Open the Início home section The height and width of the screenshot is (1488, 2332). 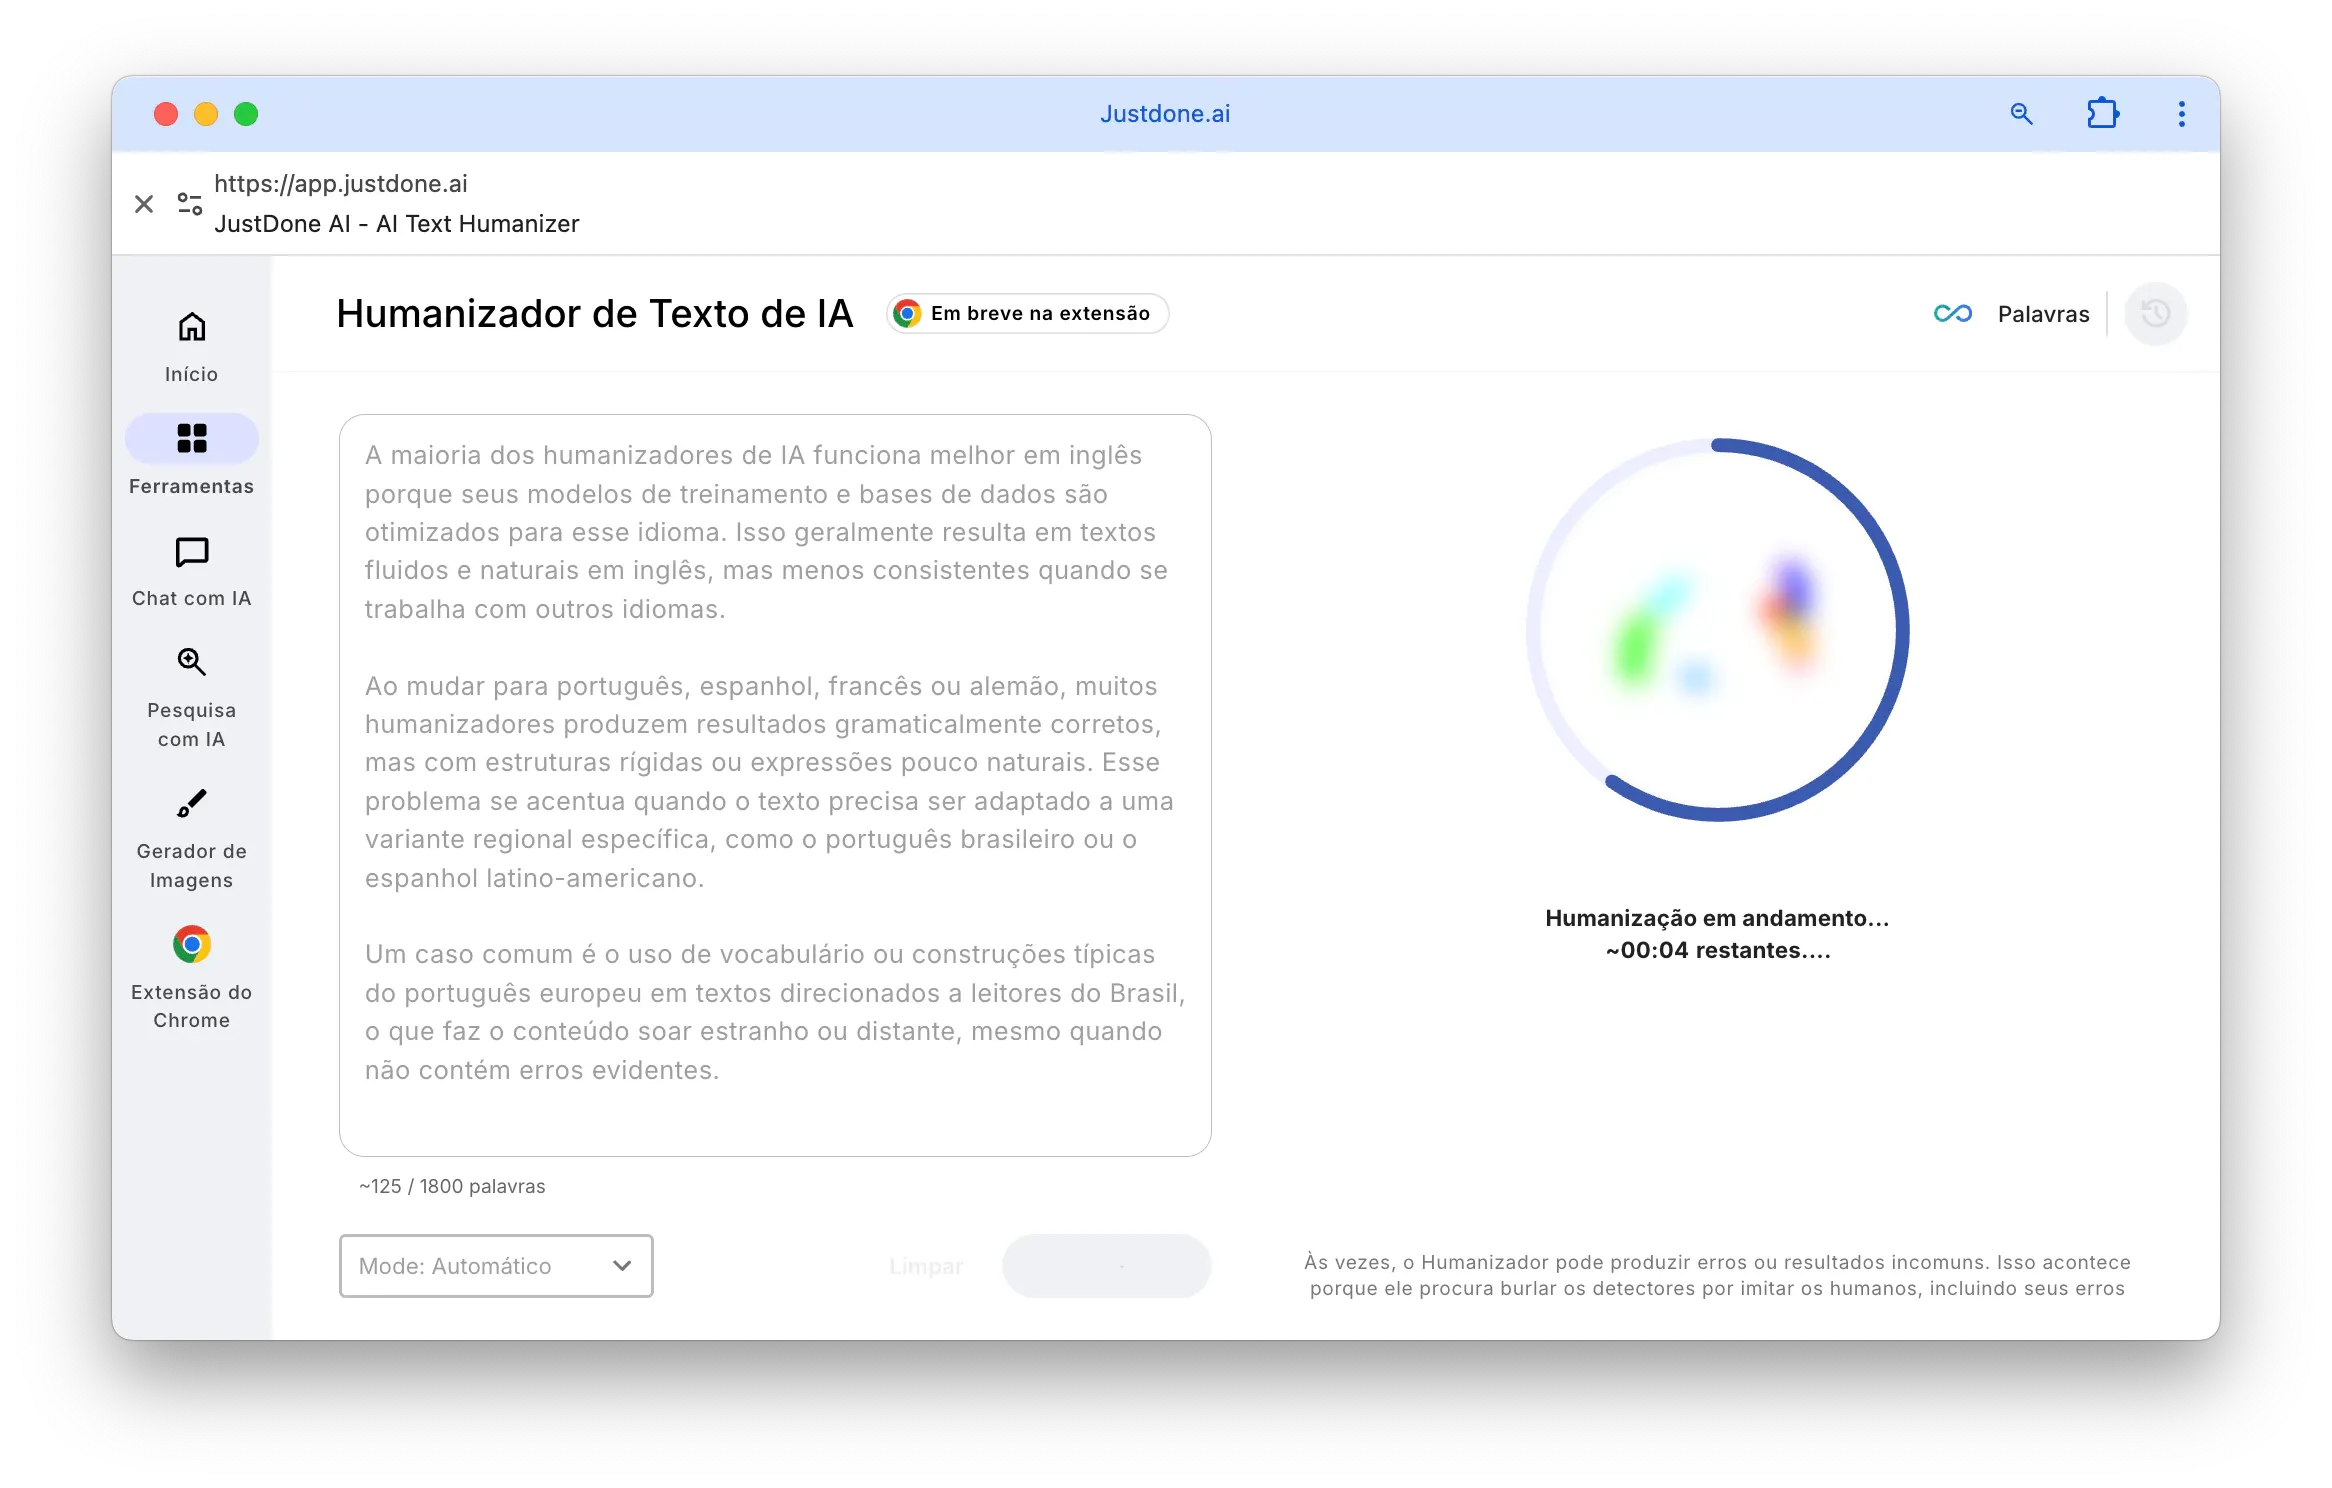pos(191,343)
